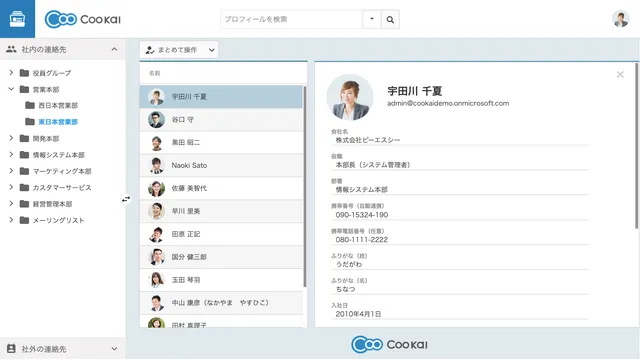The width and height of the screenshot is (640, 360).
Task: Select the マーケティング本部 folder
Action: [x=62, y=171]
